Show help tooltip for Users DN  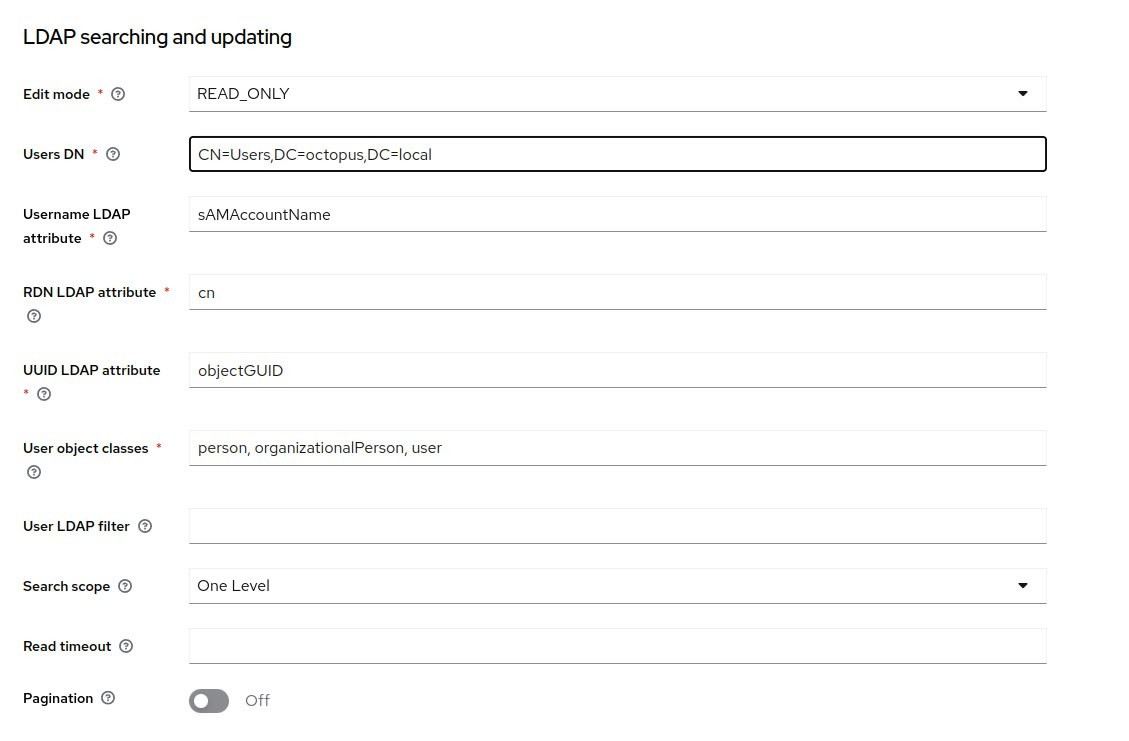pos(113,154)
